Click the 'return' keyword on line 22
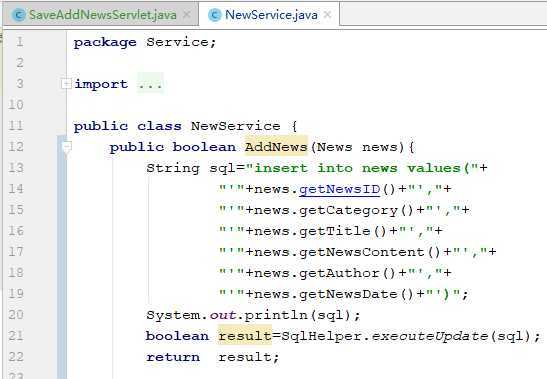547x379 pixels. [x=173, y=357]
